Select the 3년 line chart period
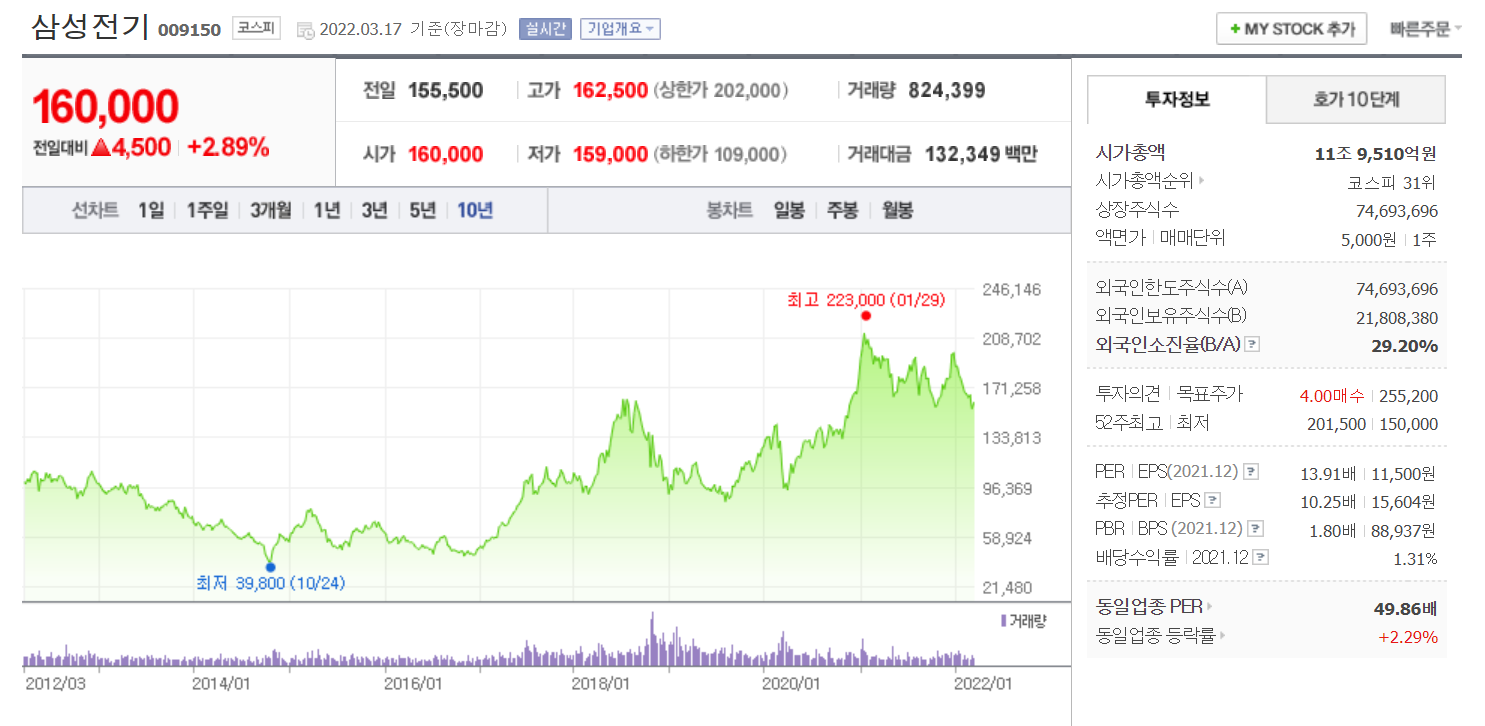The image size is (1485, 726). 374,210
